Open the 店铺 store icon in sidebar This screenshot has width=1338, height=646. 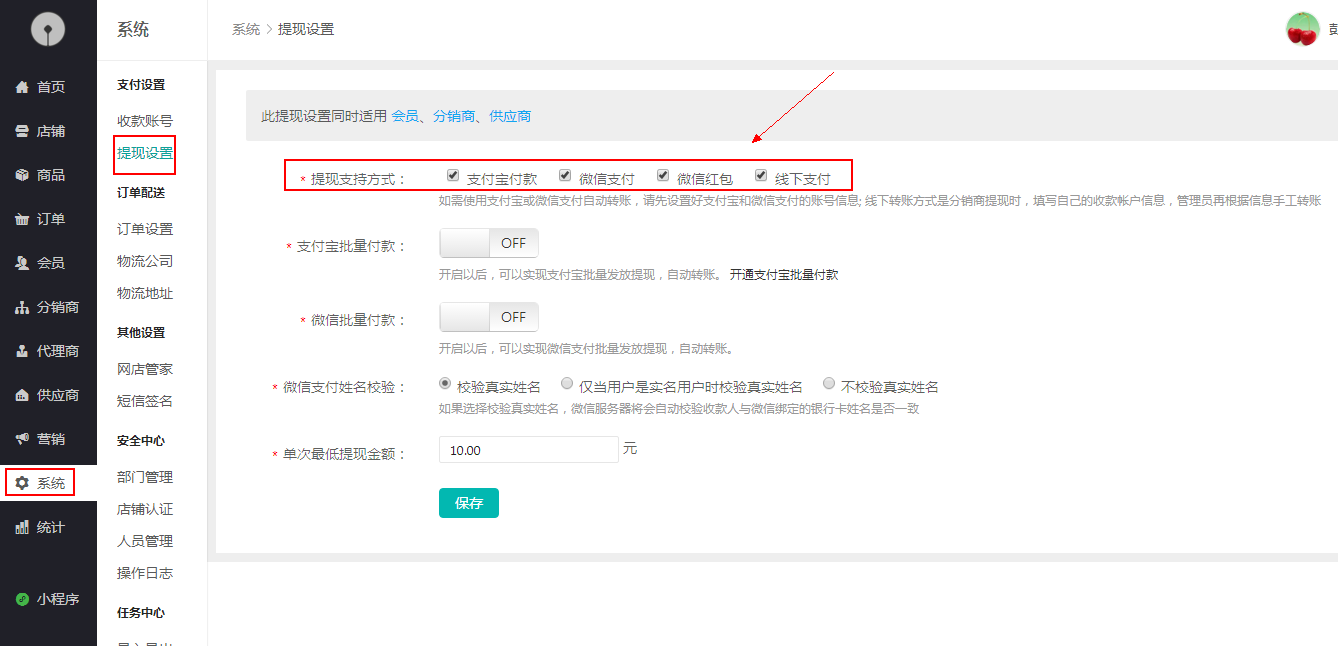22,131
